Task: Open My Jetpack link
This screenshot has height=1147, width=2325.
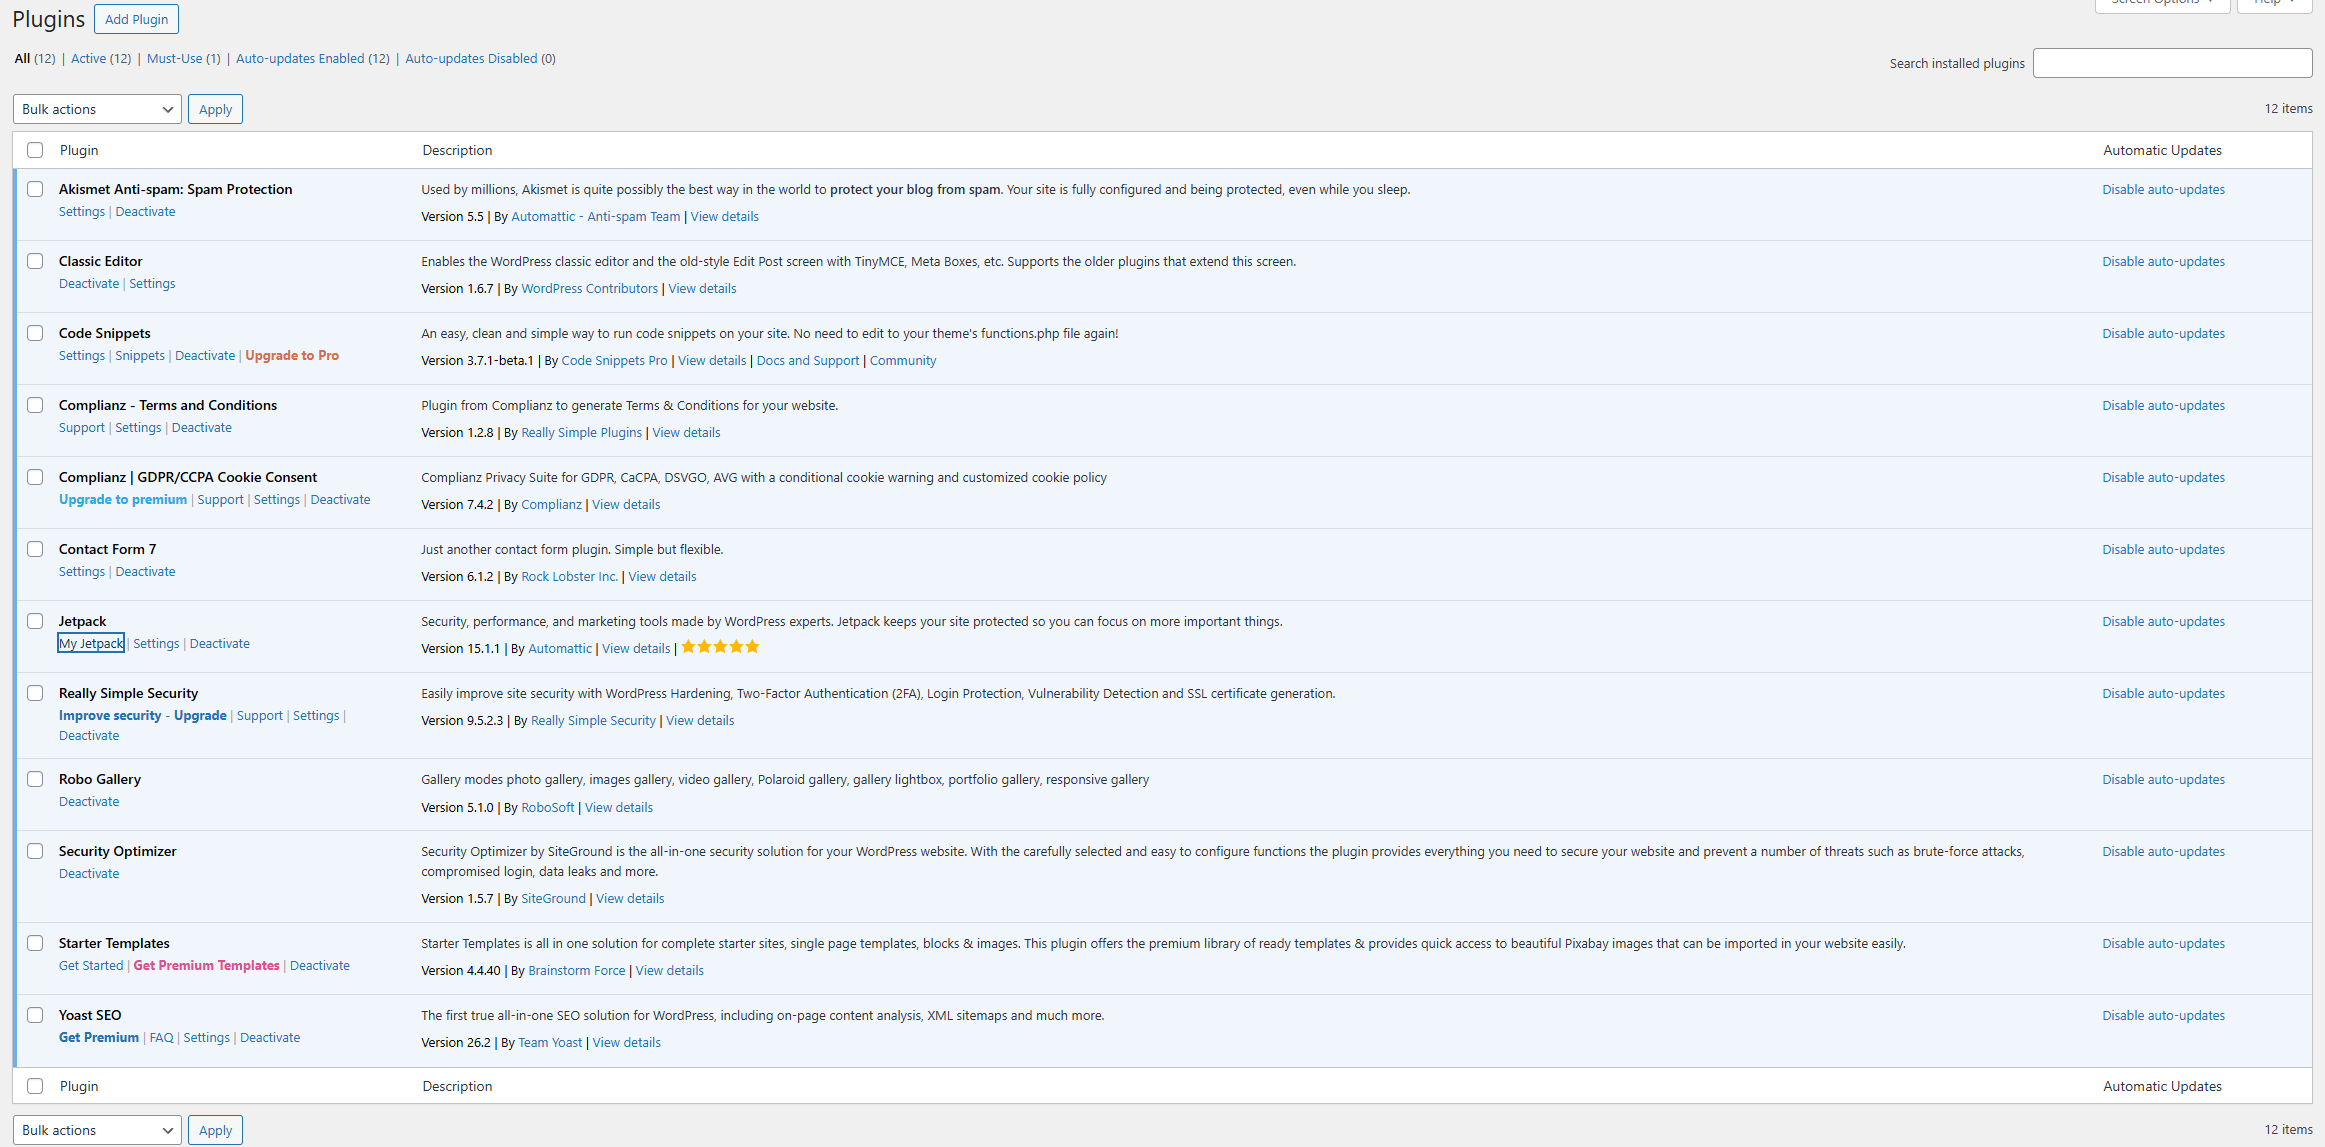Action: click(91, 644)
